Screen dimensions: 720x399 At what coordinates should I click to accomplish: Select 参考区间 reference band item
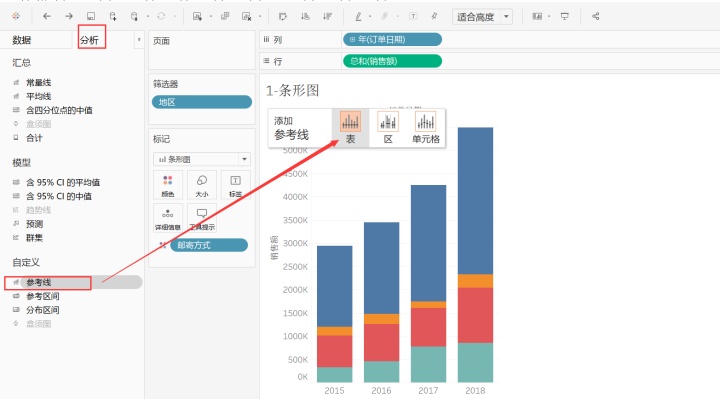point(43,296)
